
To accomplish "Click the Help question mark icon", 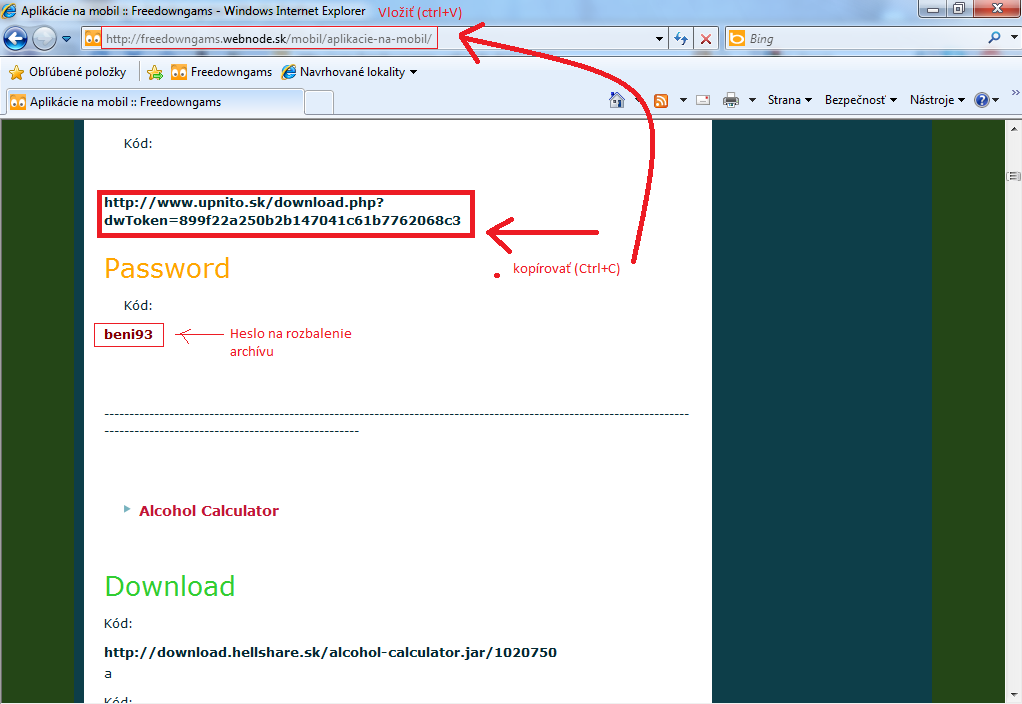I will [981, 100].
